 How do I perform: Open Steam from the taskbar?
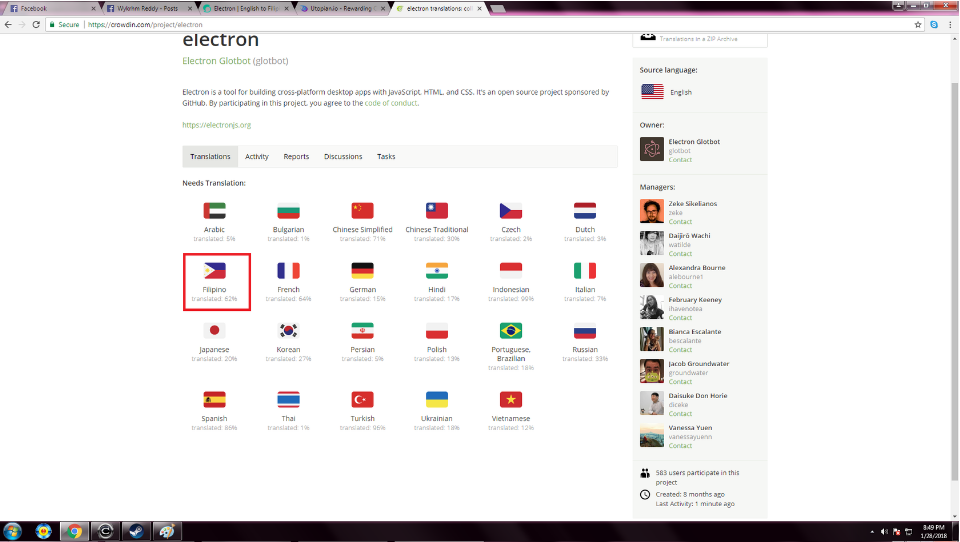coord(136,531)
